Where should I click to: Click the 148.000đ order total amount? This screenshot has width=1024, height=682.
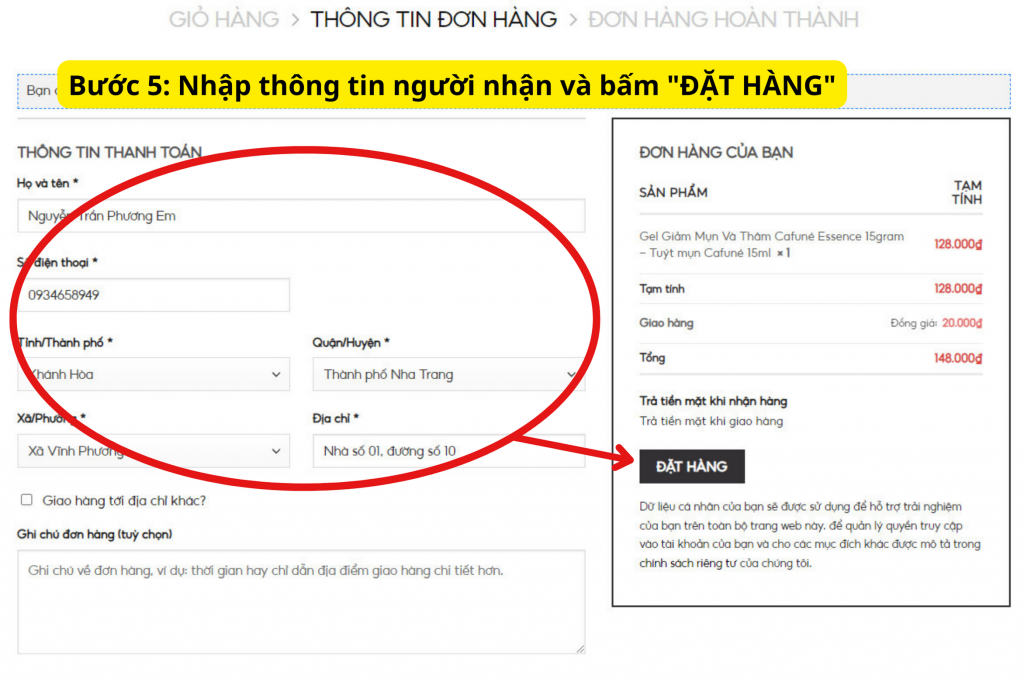[958, 358]
